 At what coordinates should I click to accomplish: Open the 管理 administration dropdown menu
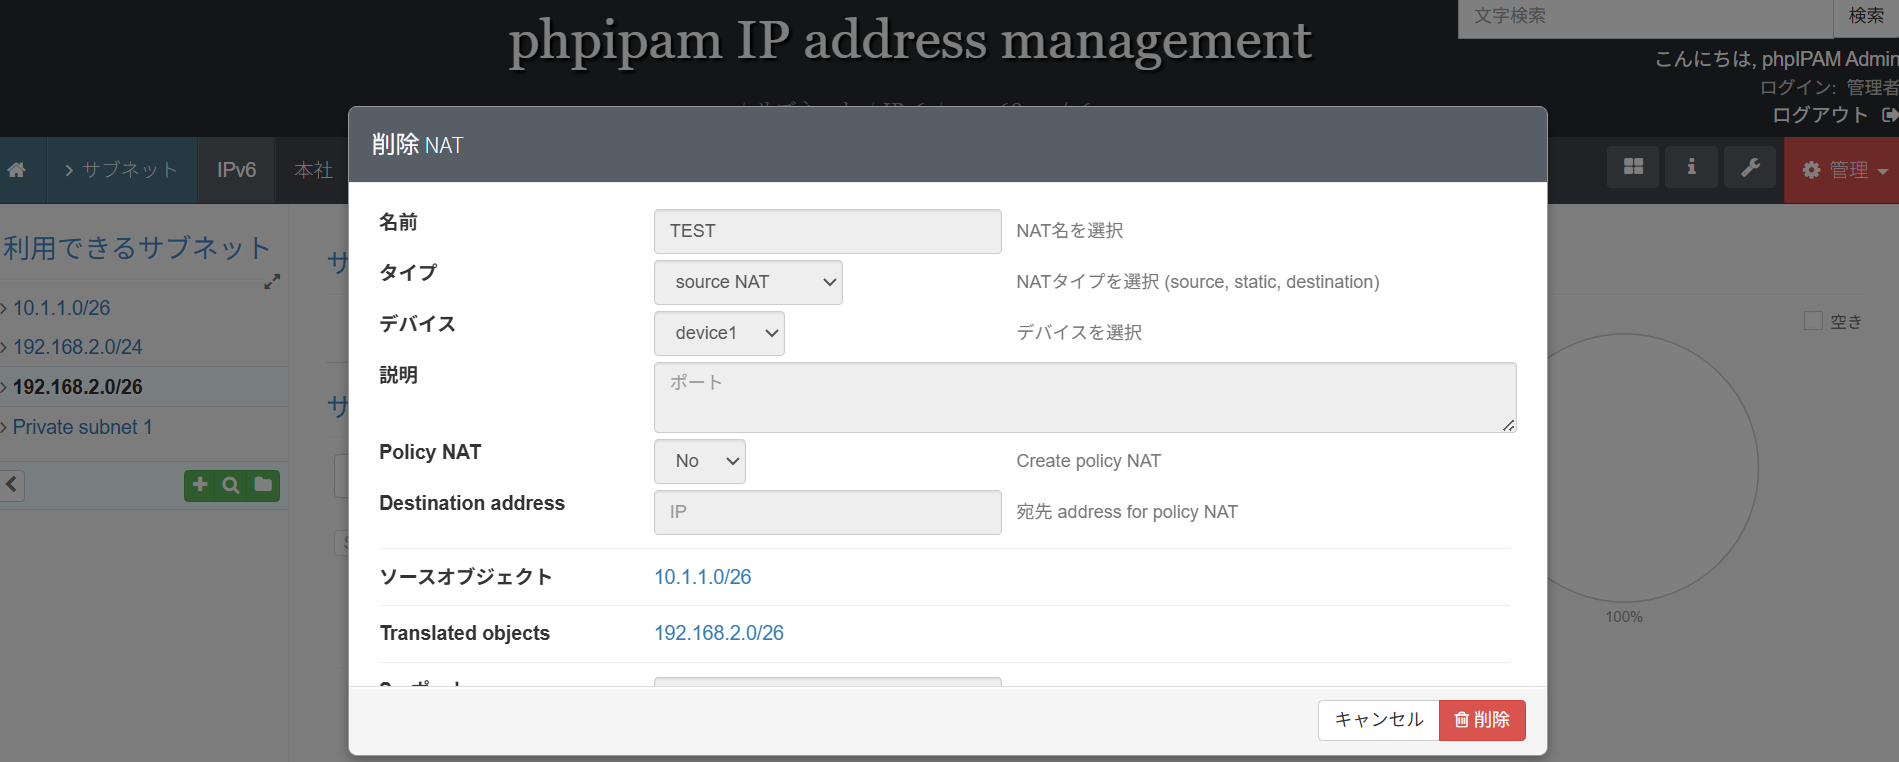pos(1843,170)
